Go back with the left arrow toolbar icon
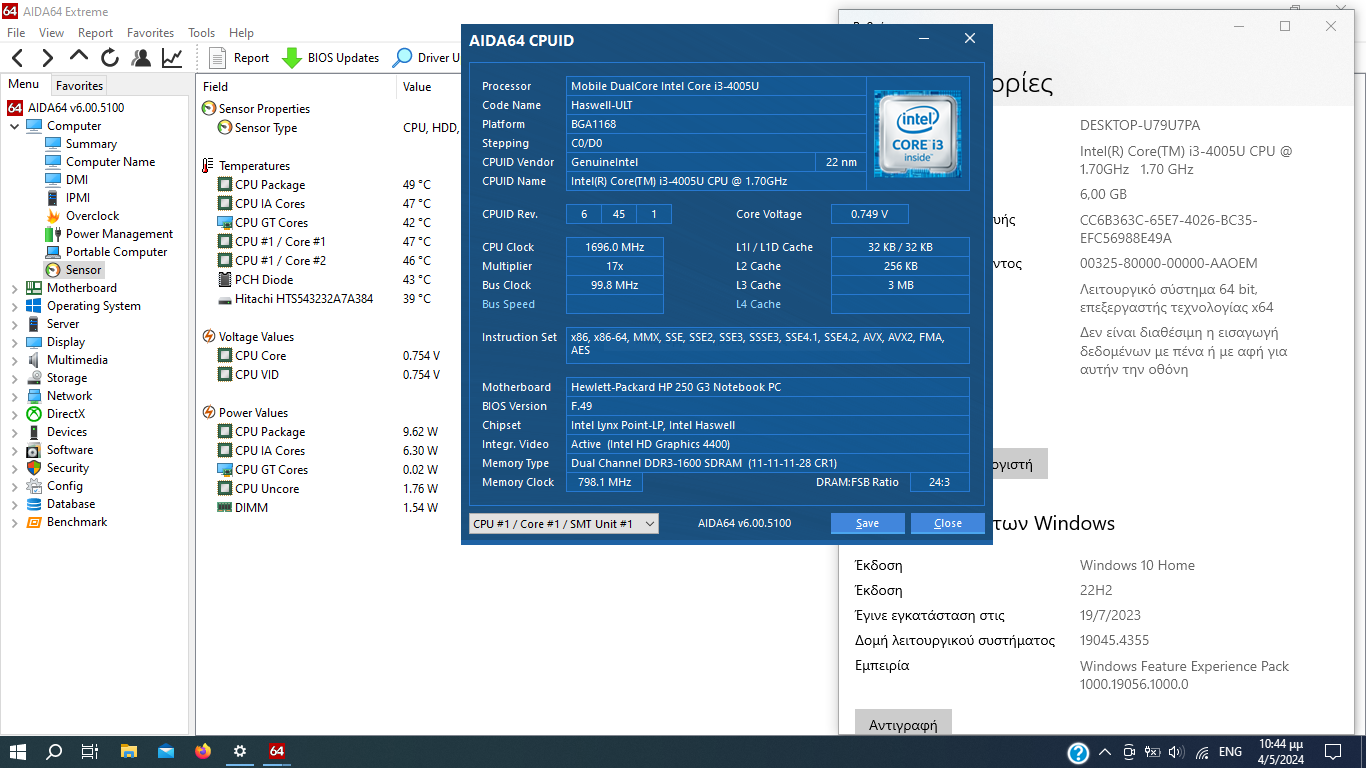 coord(17,58)
